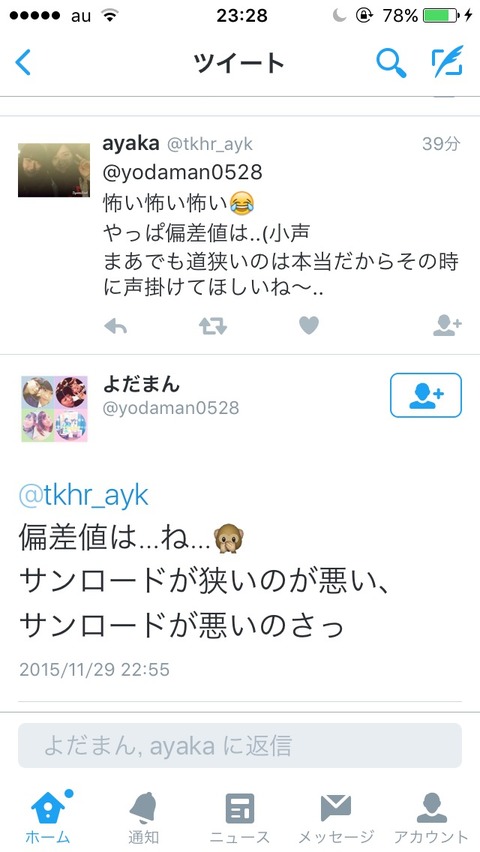Reply to ayaka's tweet with arrow icon
The width and height of the screenshot is (480, 852).
coord(115,326)
